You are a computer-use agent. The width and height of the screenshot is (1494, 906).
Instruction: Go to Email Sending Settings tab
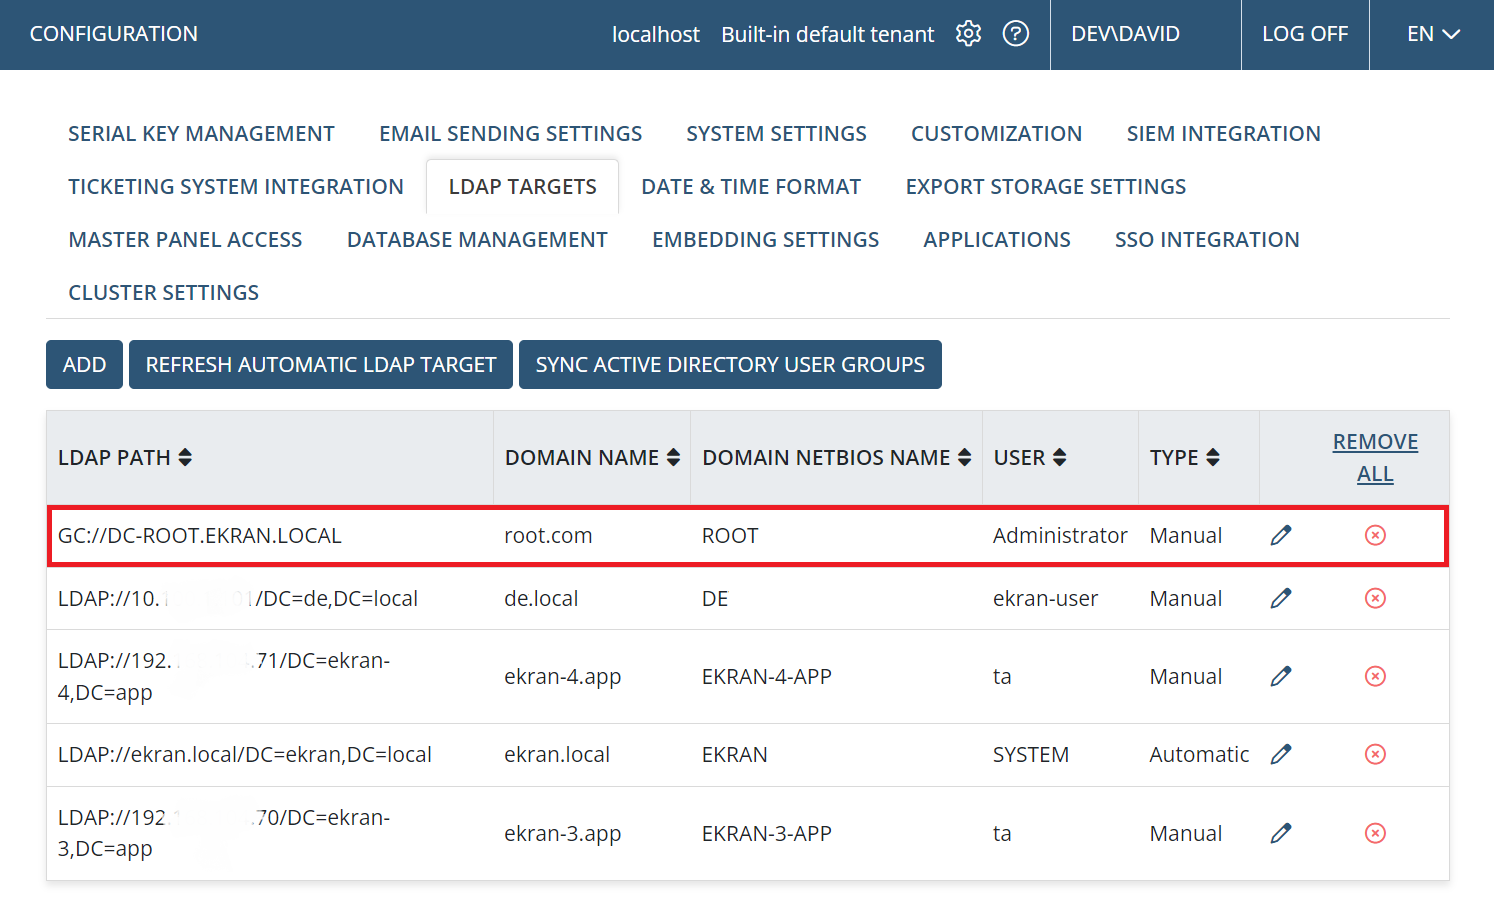(510, 134)
